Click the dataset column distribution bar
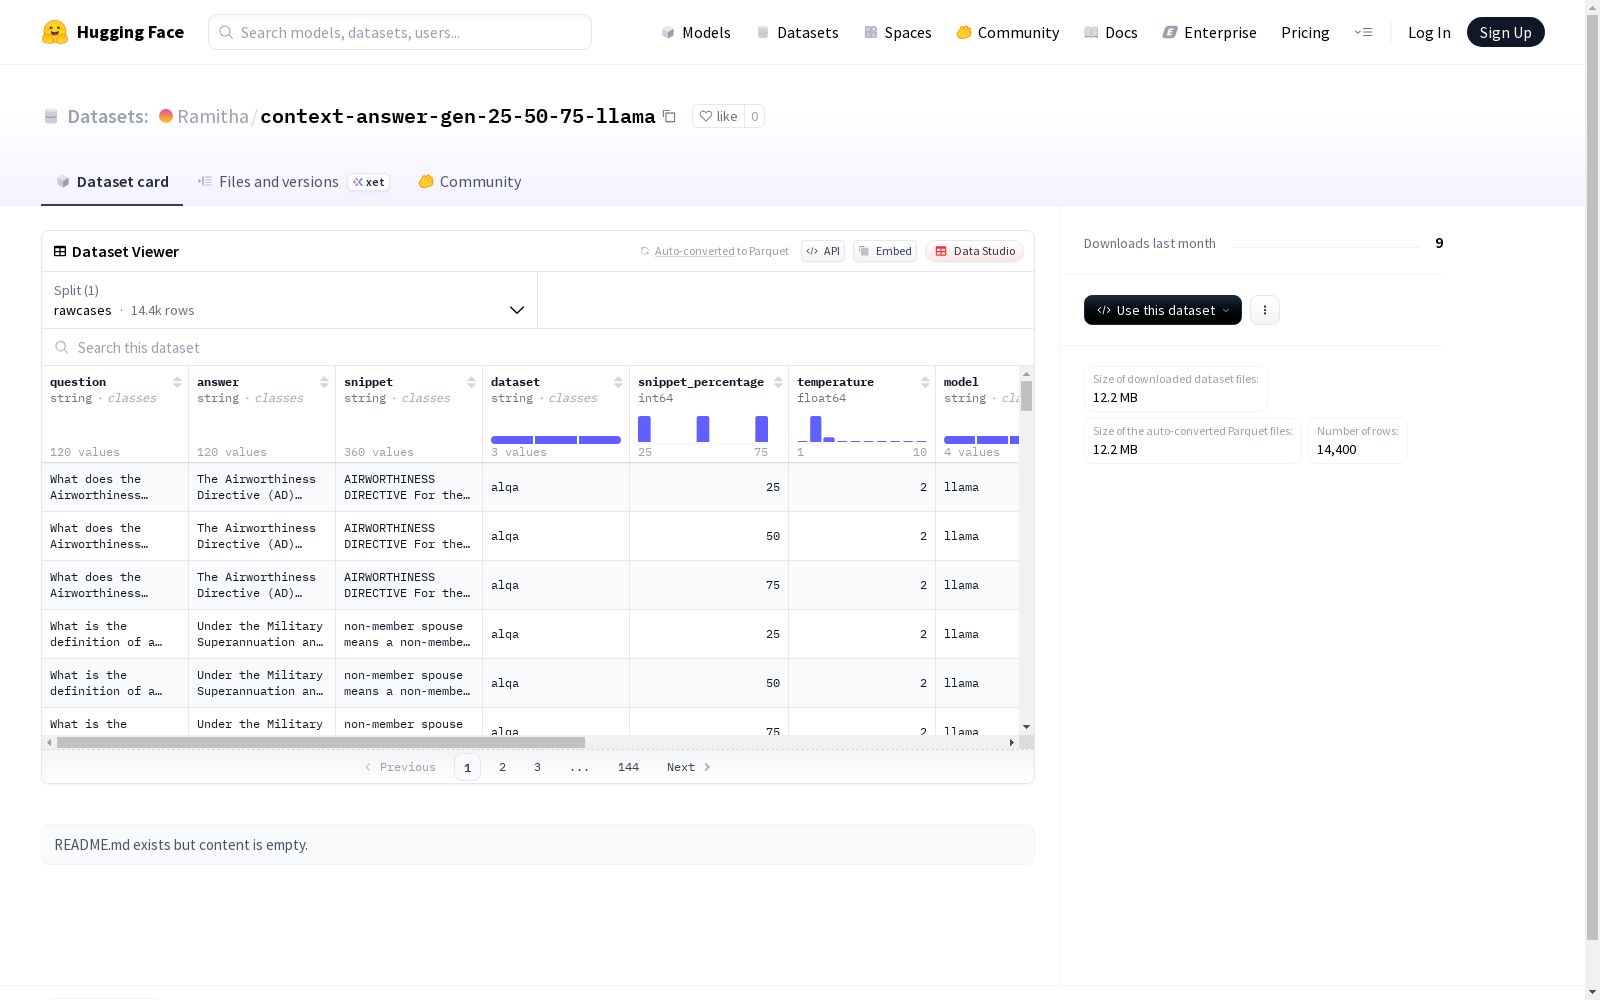The image size is (1600, 1000). (556, 440)
